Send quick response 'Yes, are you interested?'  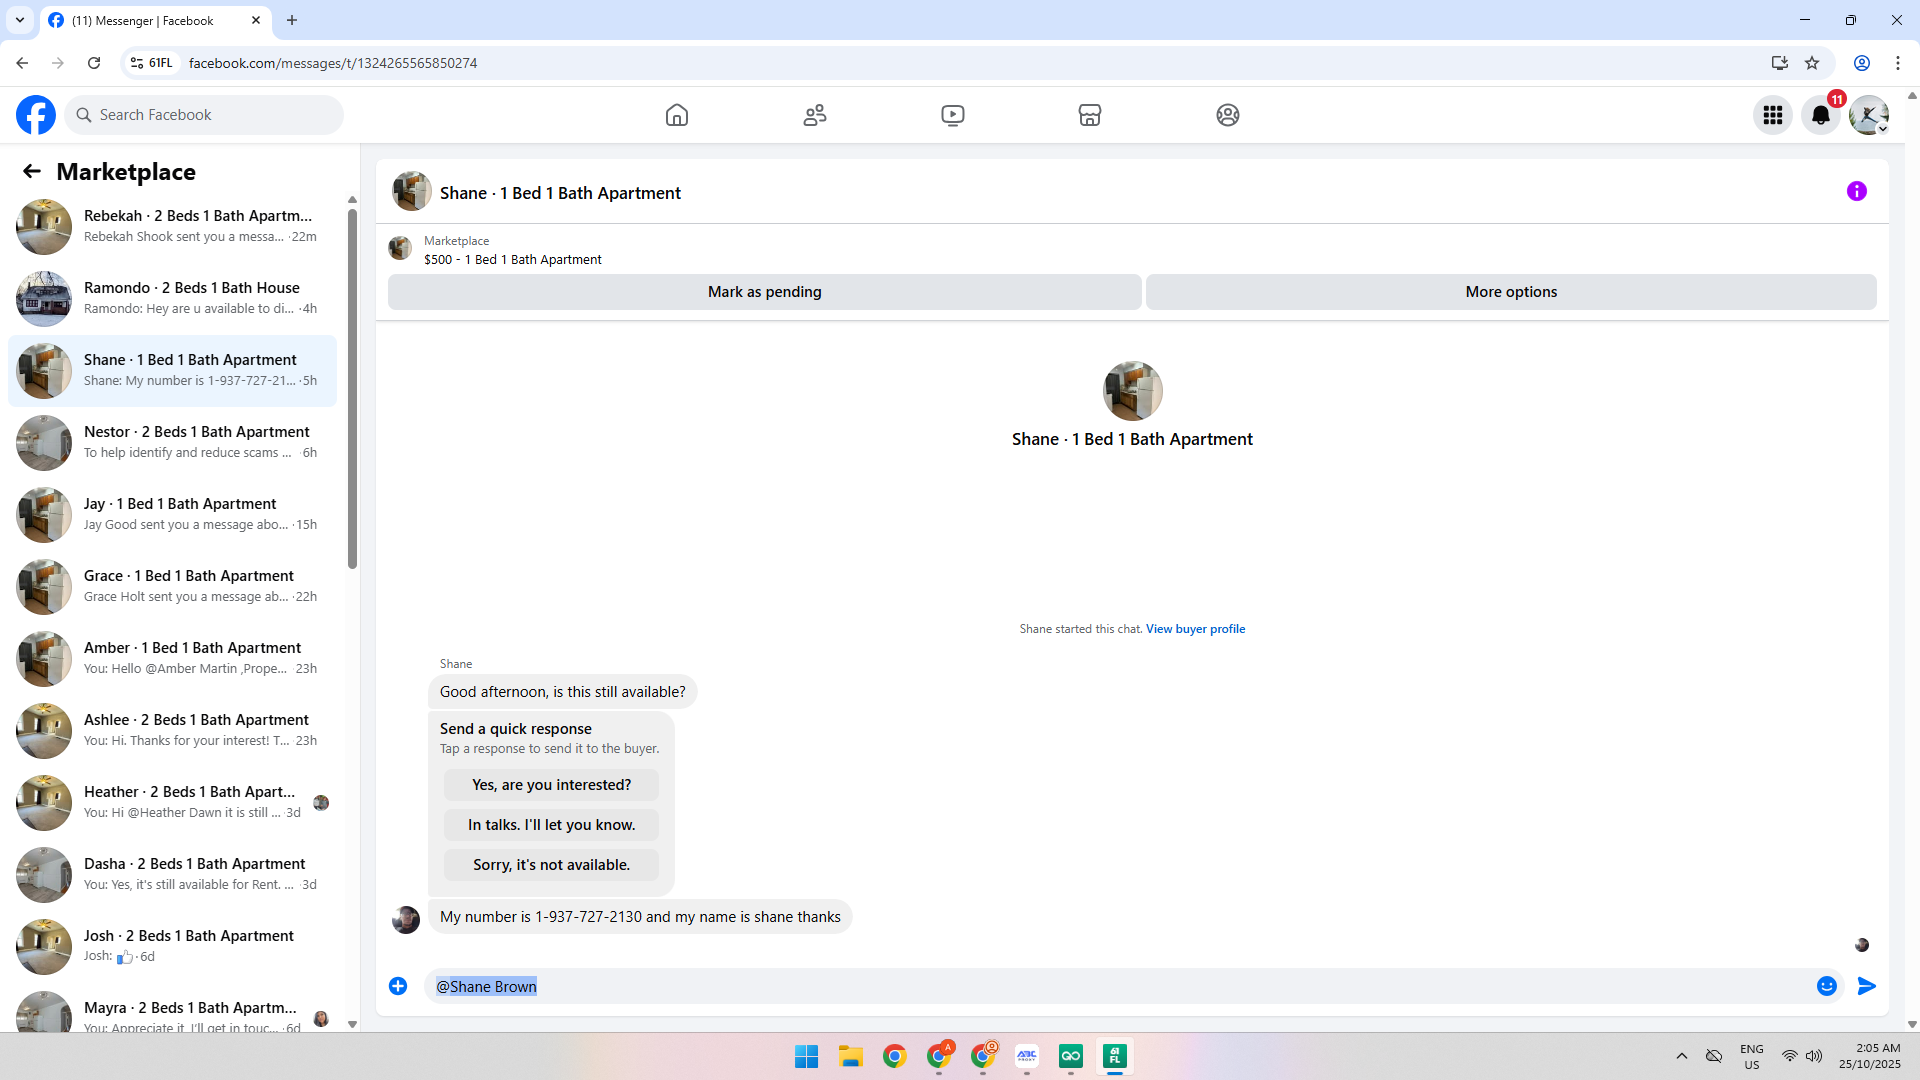pyautogui.click(x=552, y=785)
